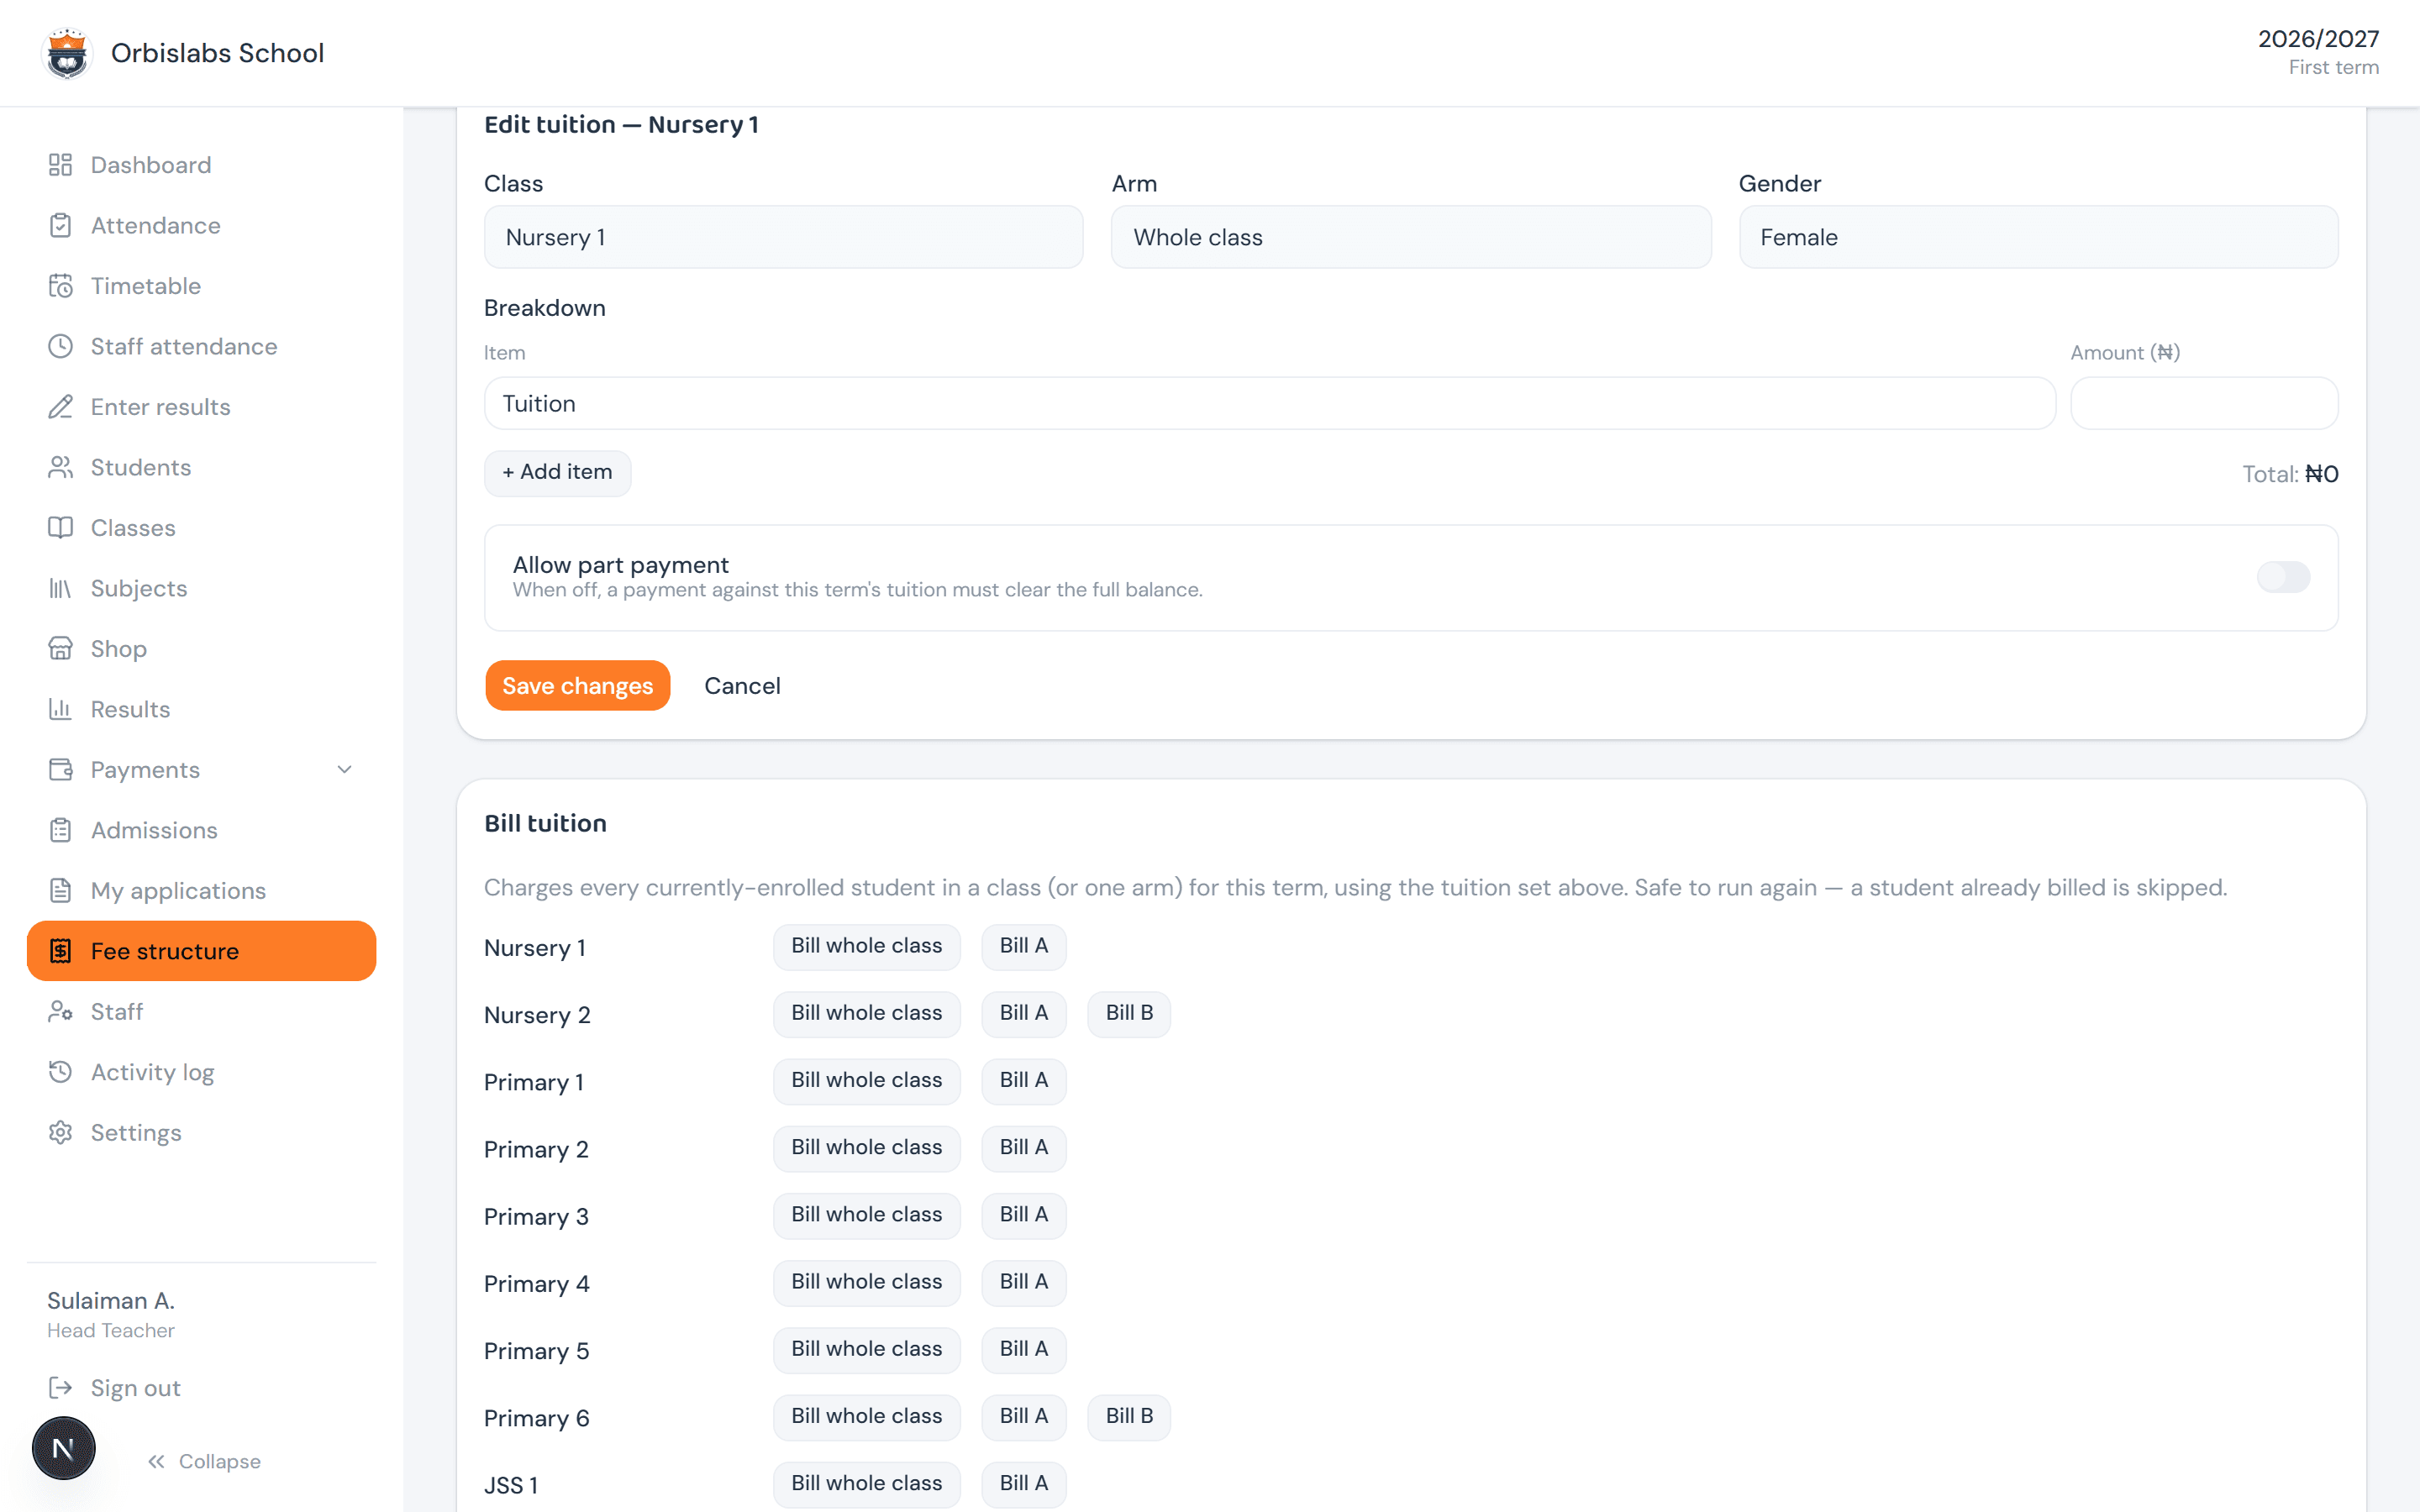Click Save changes
The width and height of the screenshot is (2420, 1512).
click(577, 686)
